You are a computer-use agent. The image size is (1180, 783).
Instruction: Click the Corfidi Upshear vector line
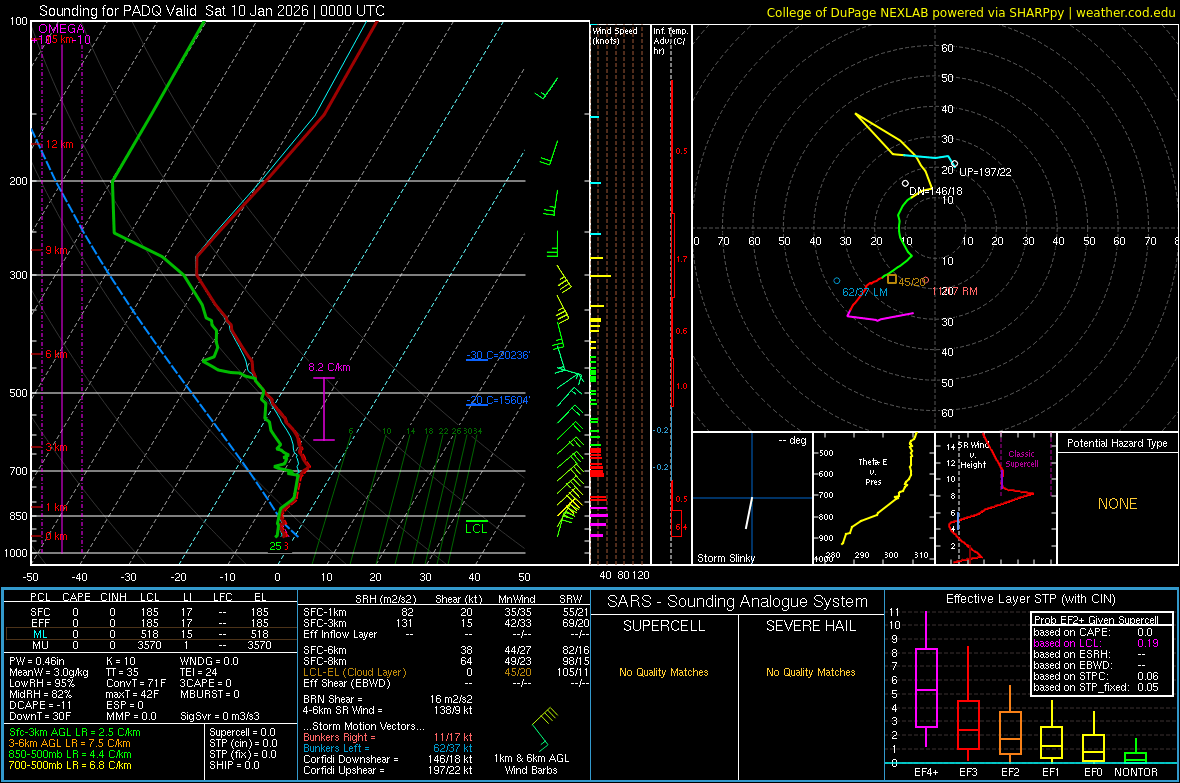pos(388,770)
